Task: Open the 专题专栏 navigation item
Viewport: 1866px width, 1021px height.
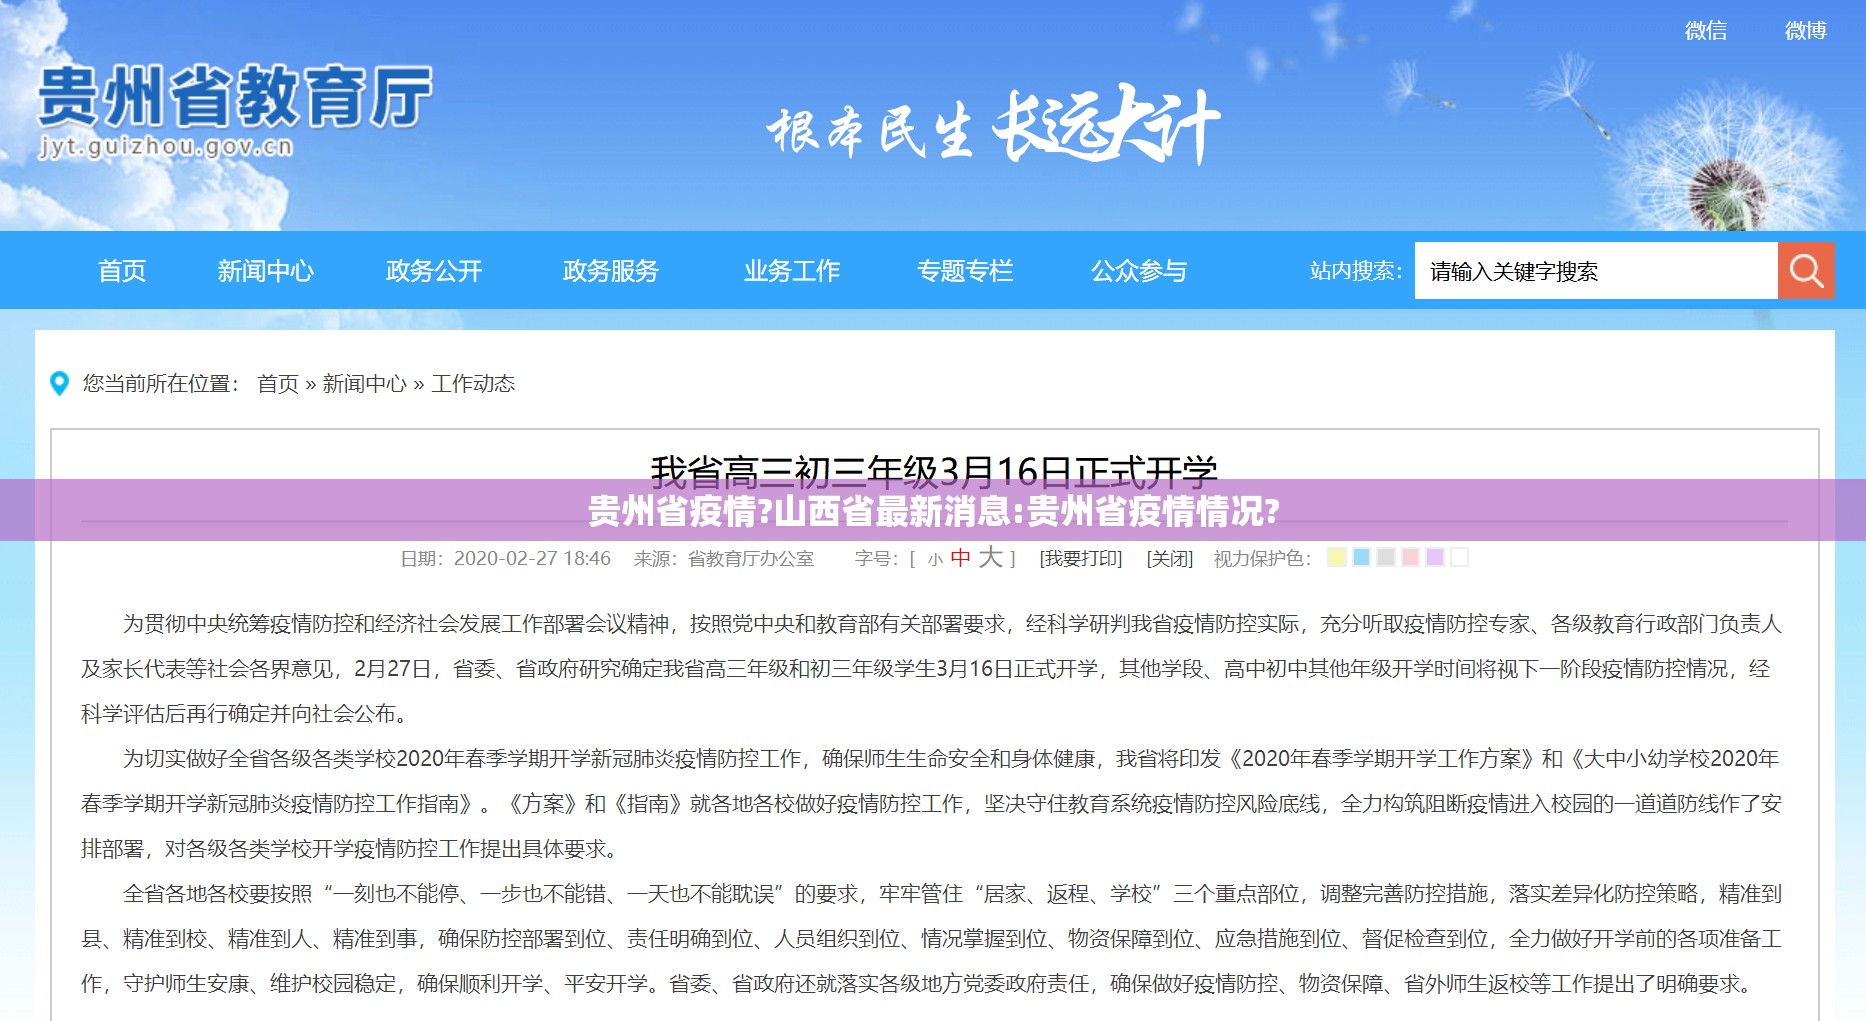Action: 965,271
